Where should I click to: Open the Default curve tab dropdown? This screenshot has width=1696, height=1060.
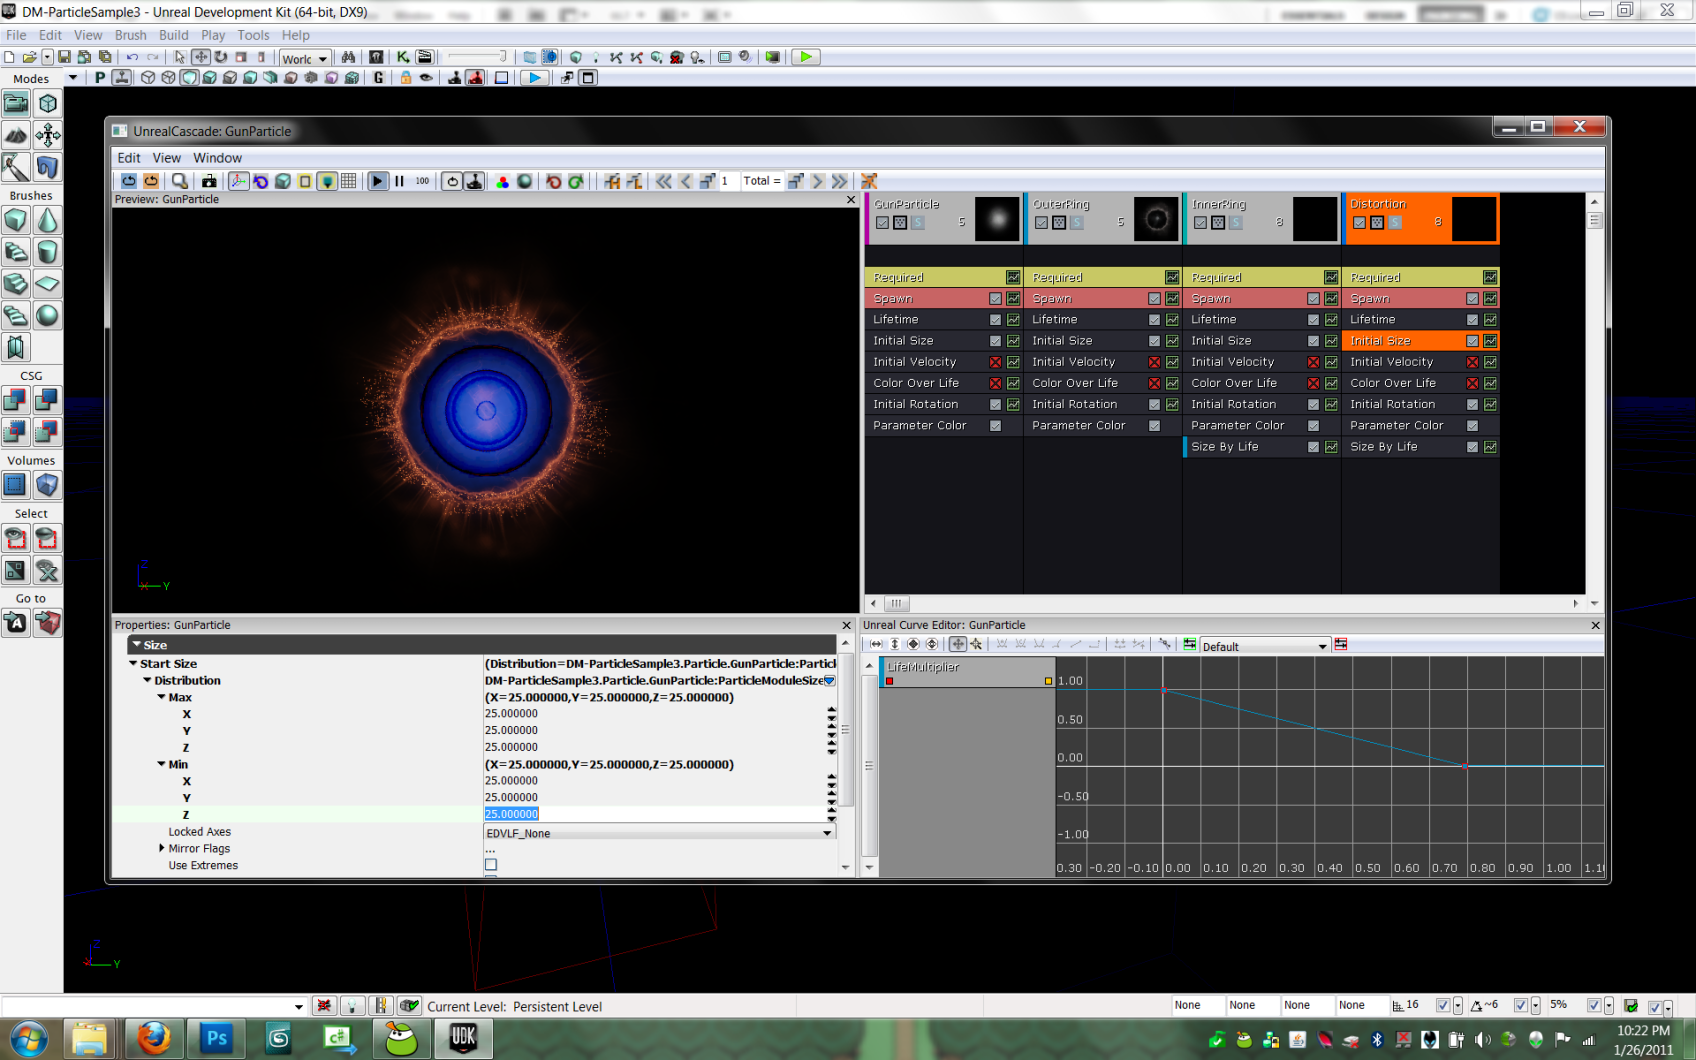(x=1322, y=647)
